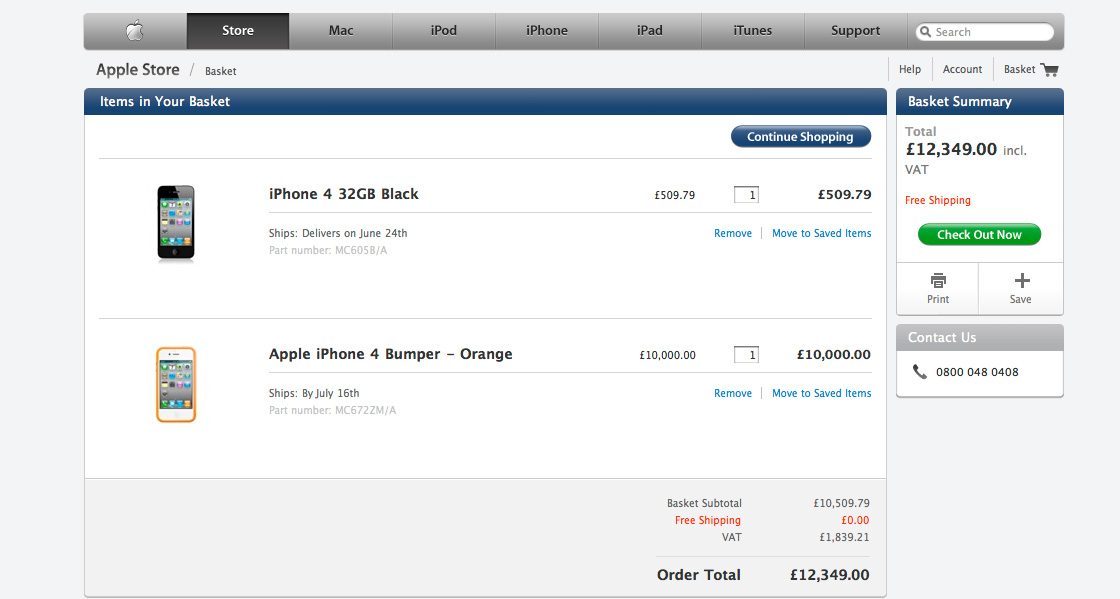Click the search magnifier icon
This screenshot has width=1120, height=599.
pyautogui.click(x=926, y=32)
